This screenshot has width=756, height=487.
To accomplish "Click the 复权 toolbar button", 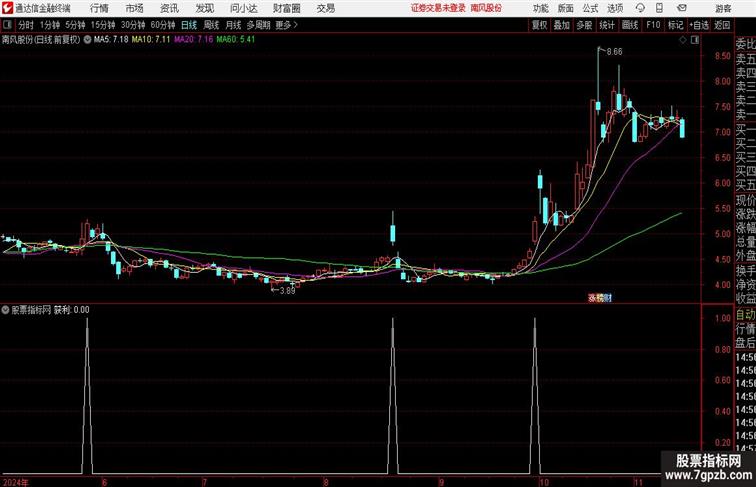I will pyautogui.click(x=539, y=25).
